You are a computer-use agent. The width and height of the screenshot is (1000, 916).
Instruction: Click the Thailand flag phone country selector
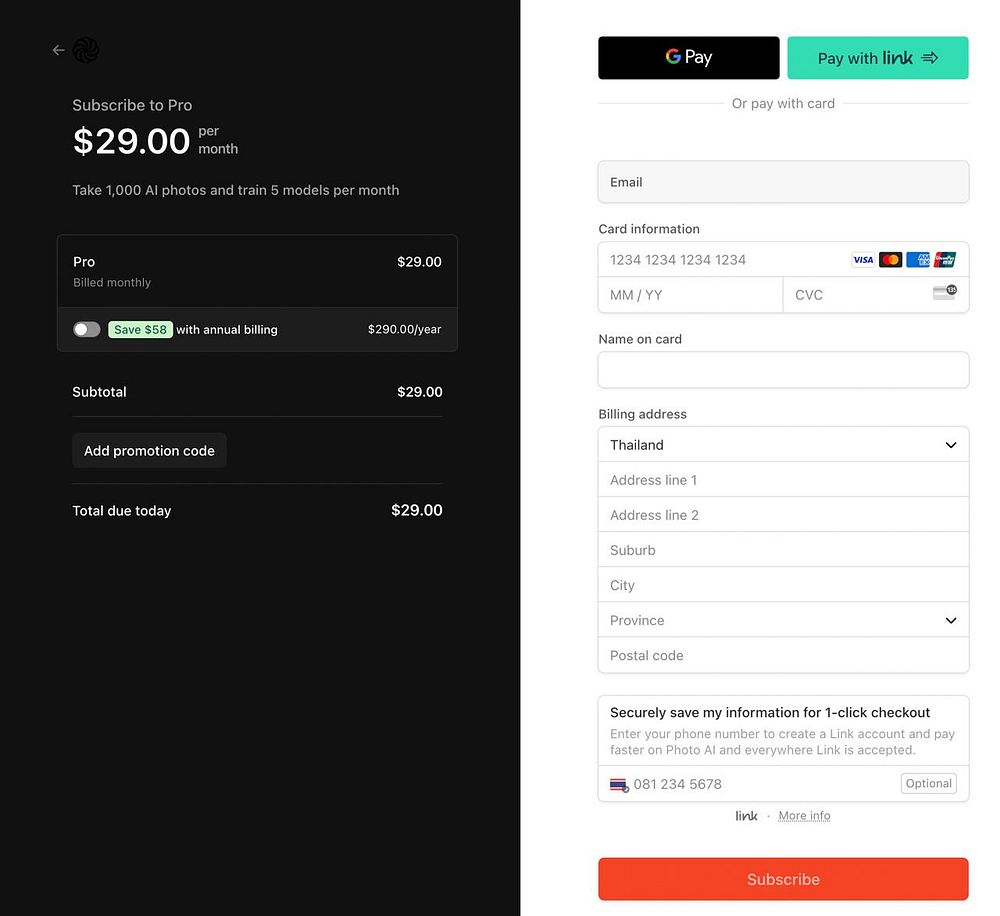click(619, 785)
